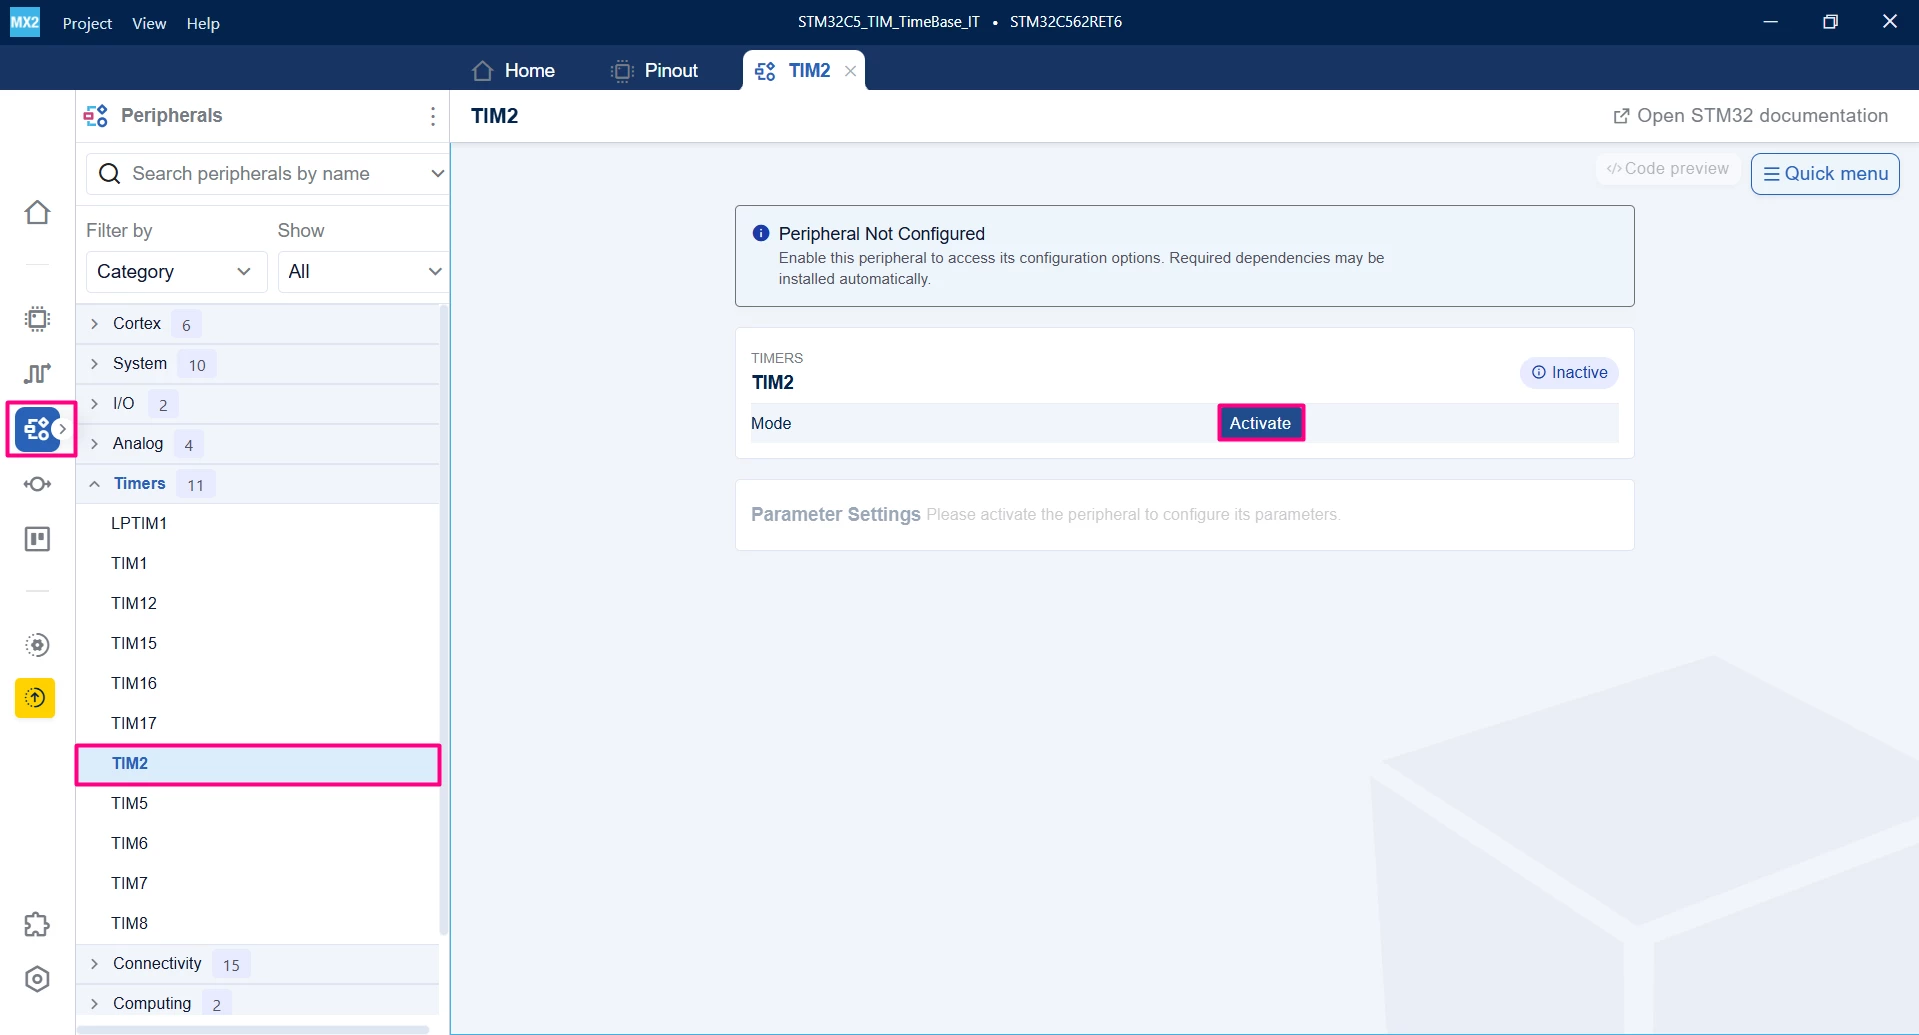Click the Peripheral Not Configured title
Image resolution: width=1919 pixels, height=1035 pixels.
click(x=881, y=234)
